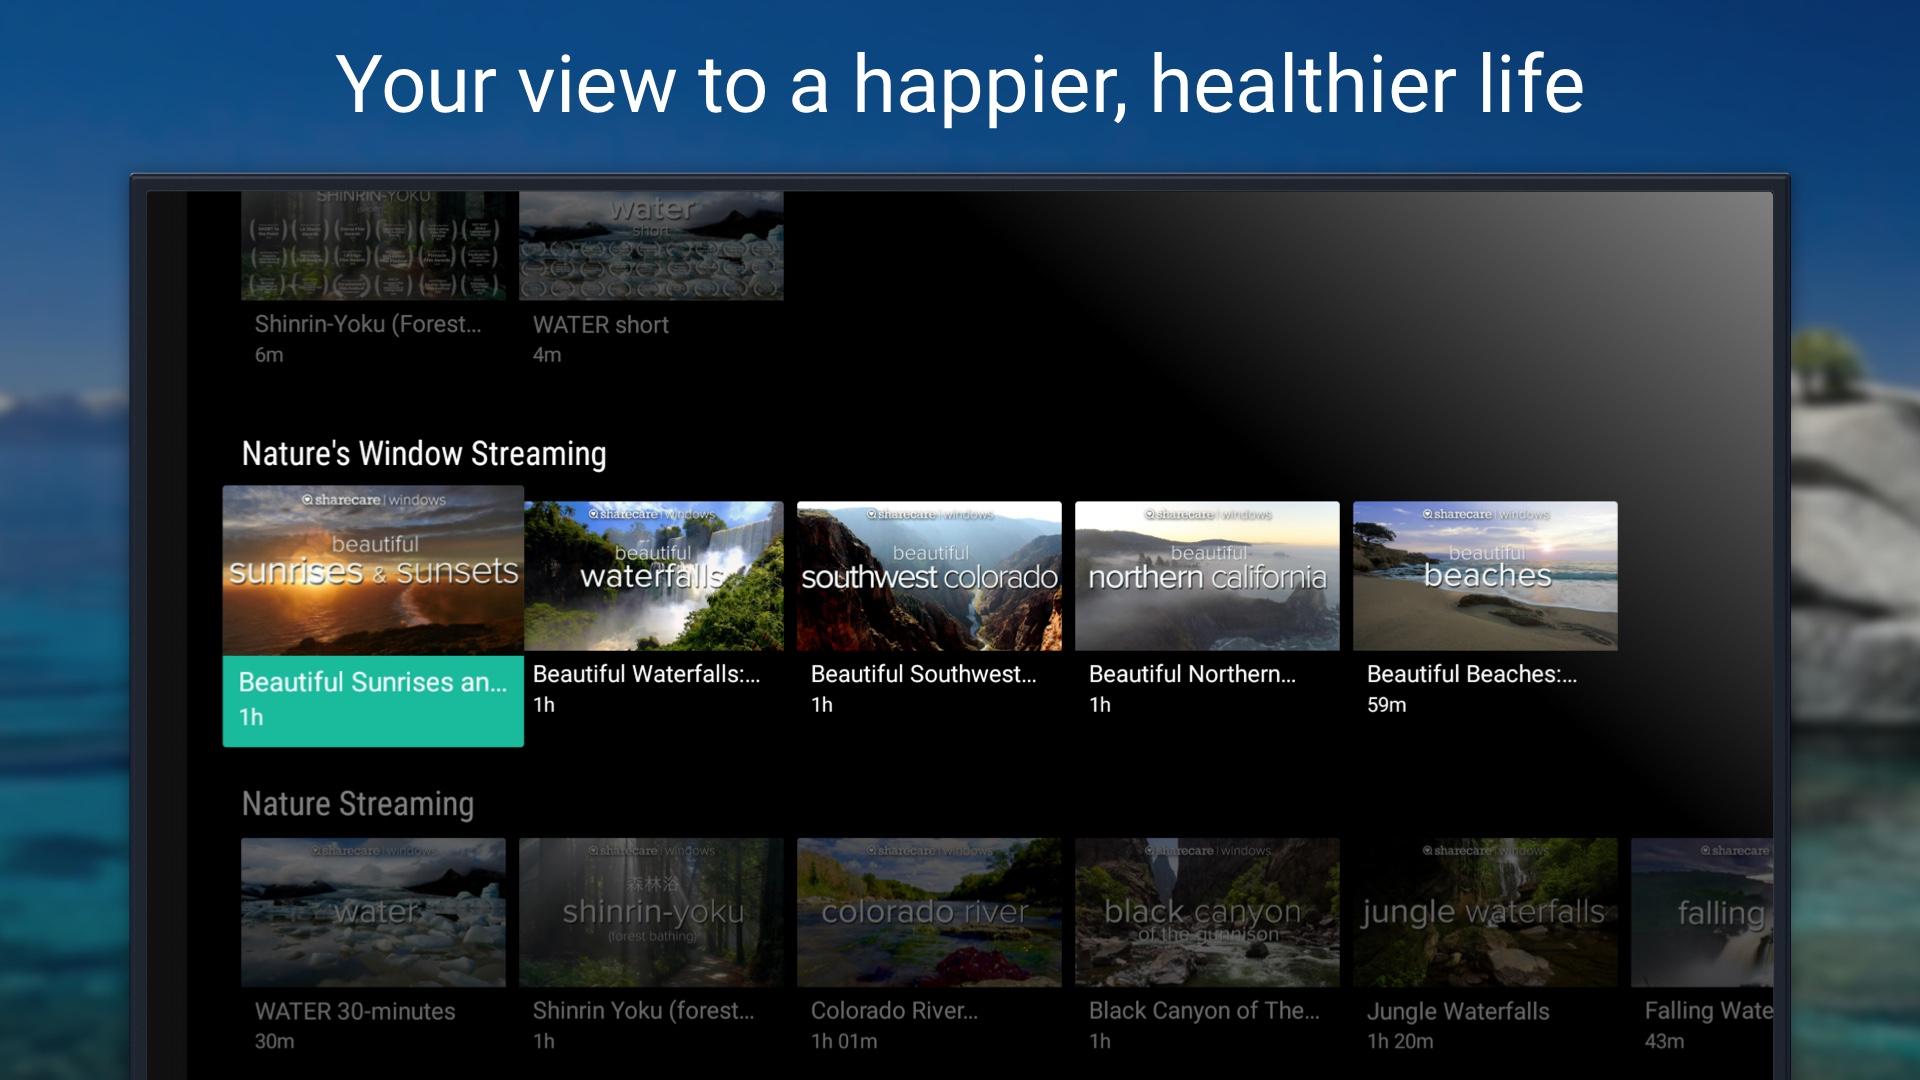
Task: Click the Nature Streaming row header
Action: (358, 804)
